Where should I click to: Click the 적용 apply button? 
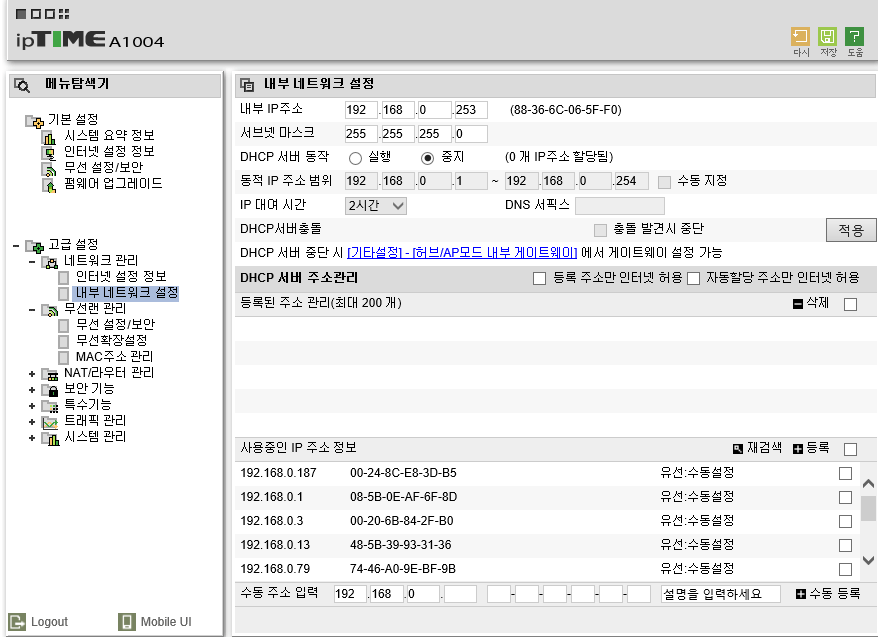851,230
